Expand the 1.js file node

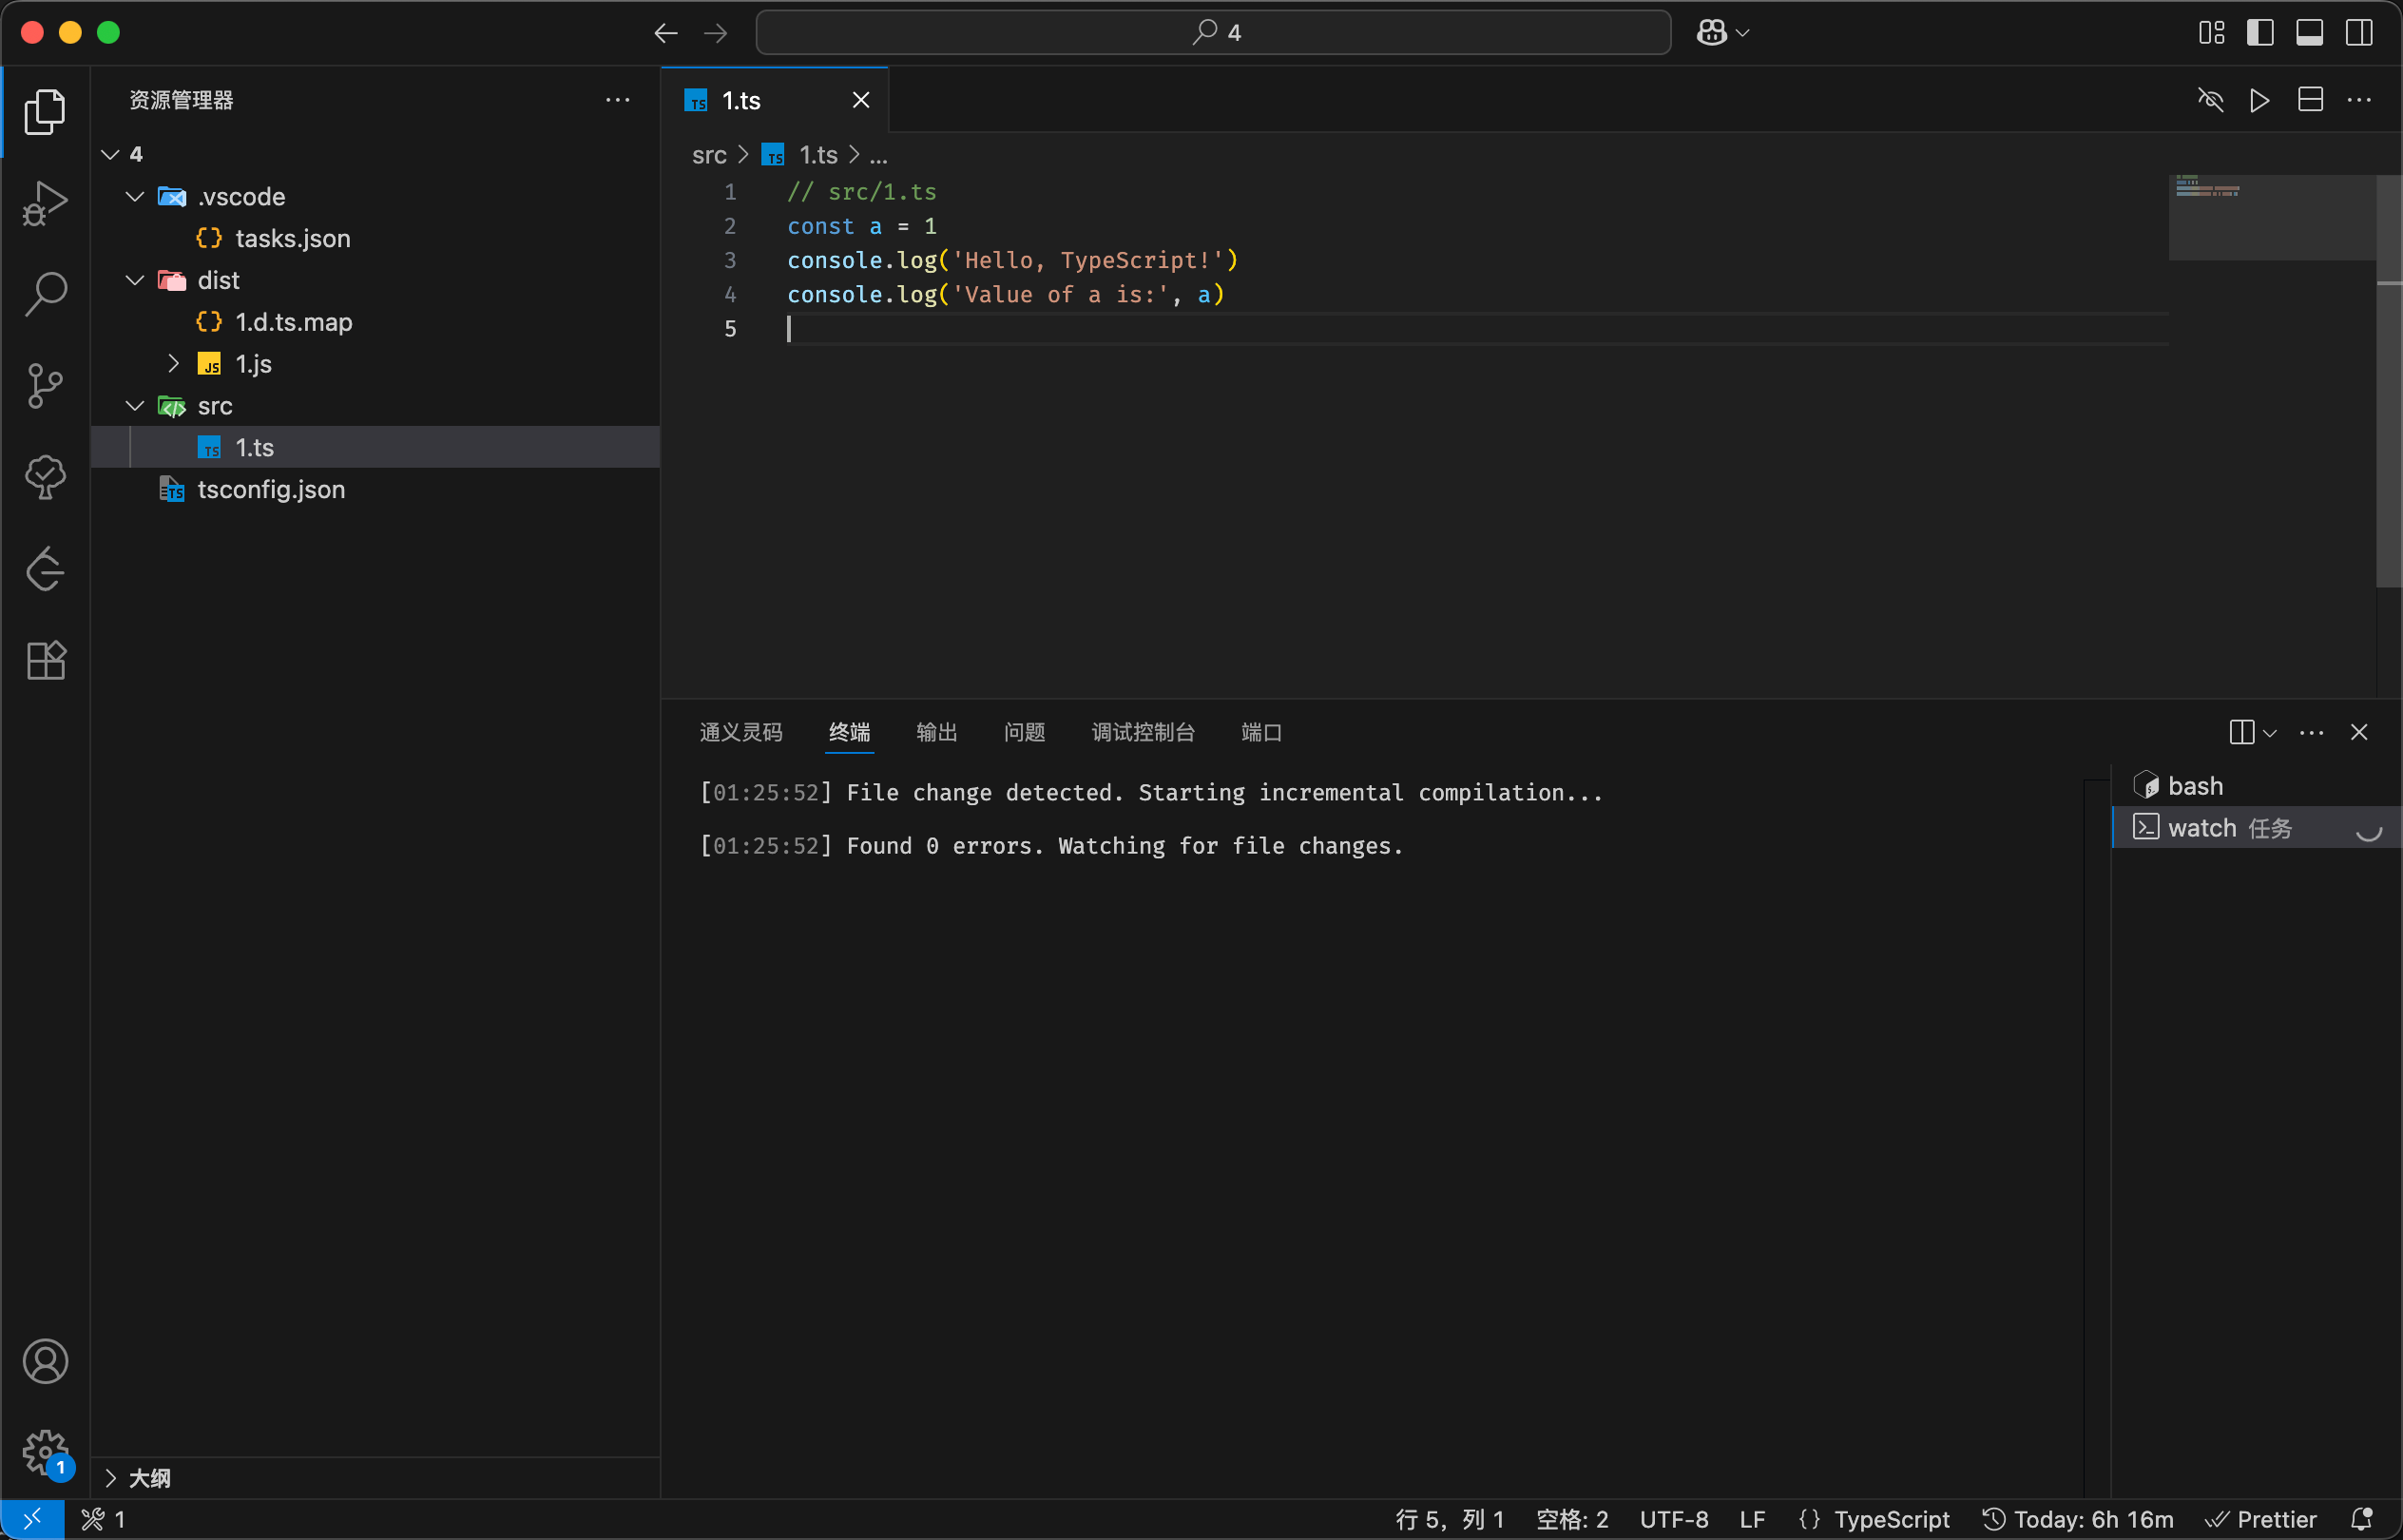click(174, 364)
